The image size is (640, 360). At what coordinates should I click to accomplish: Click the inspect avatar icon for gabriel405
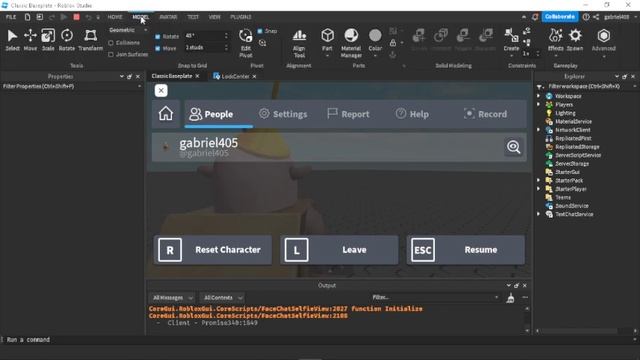pyautogui.click(x=513, y=147)
